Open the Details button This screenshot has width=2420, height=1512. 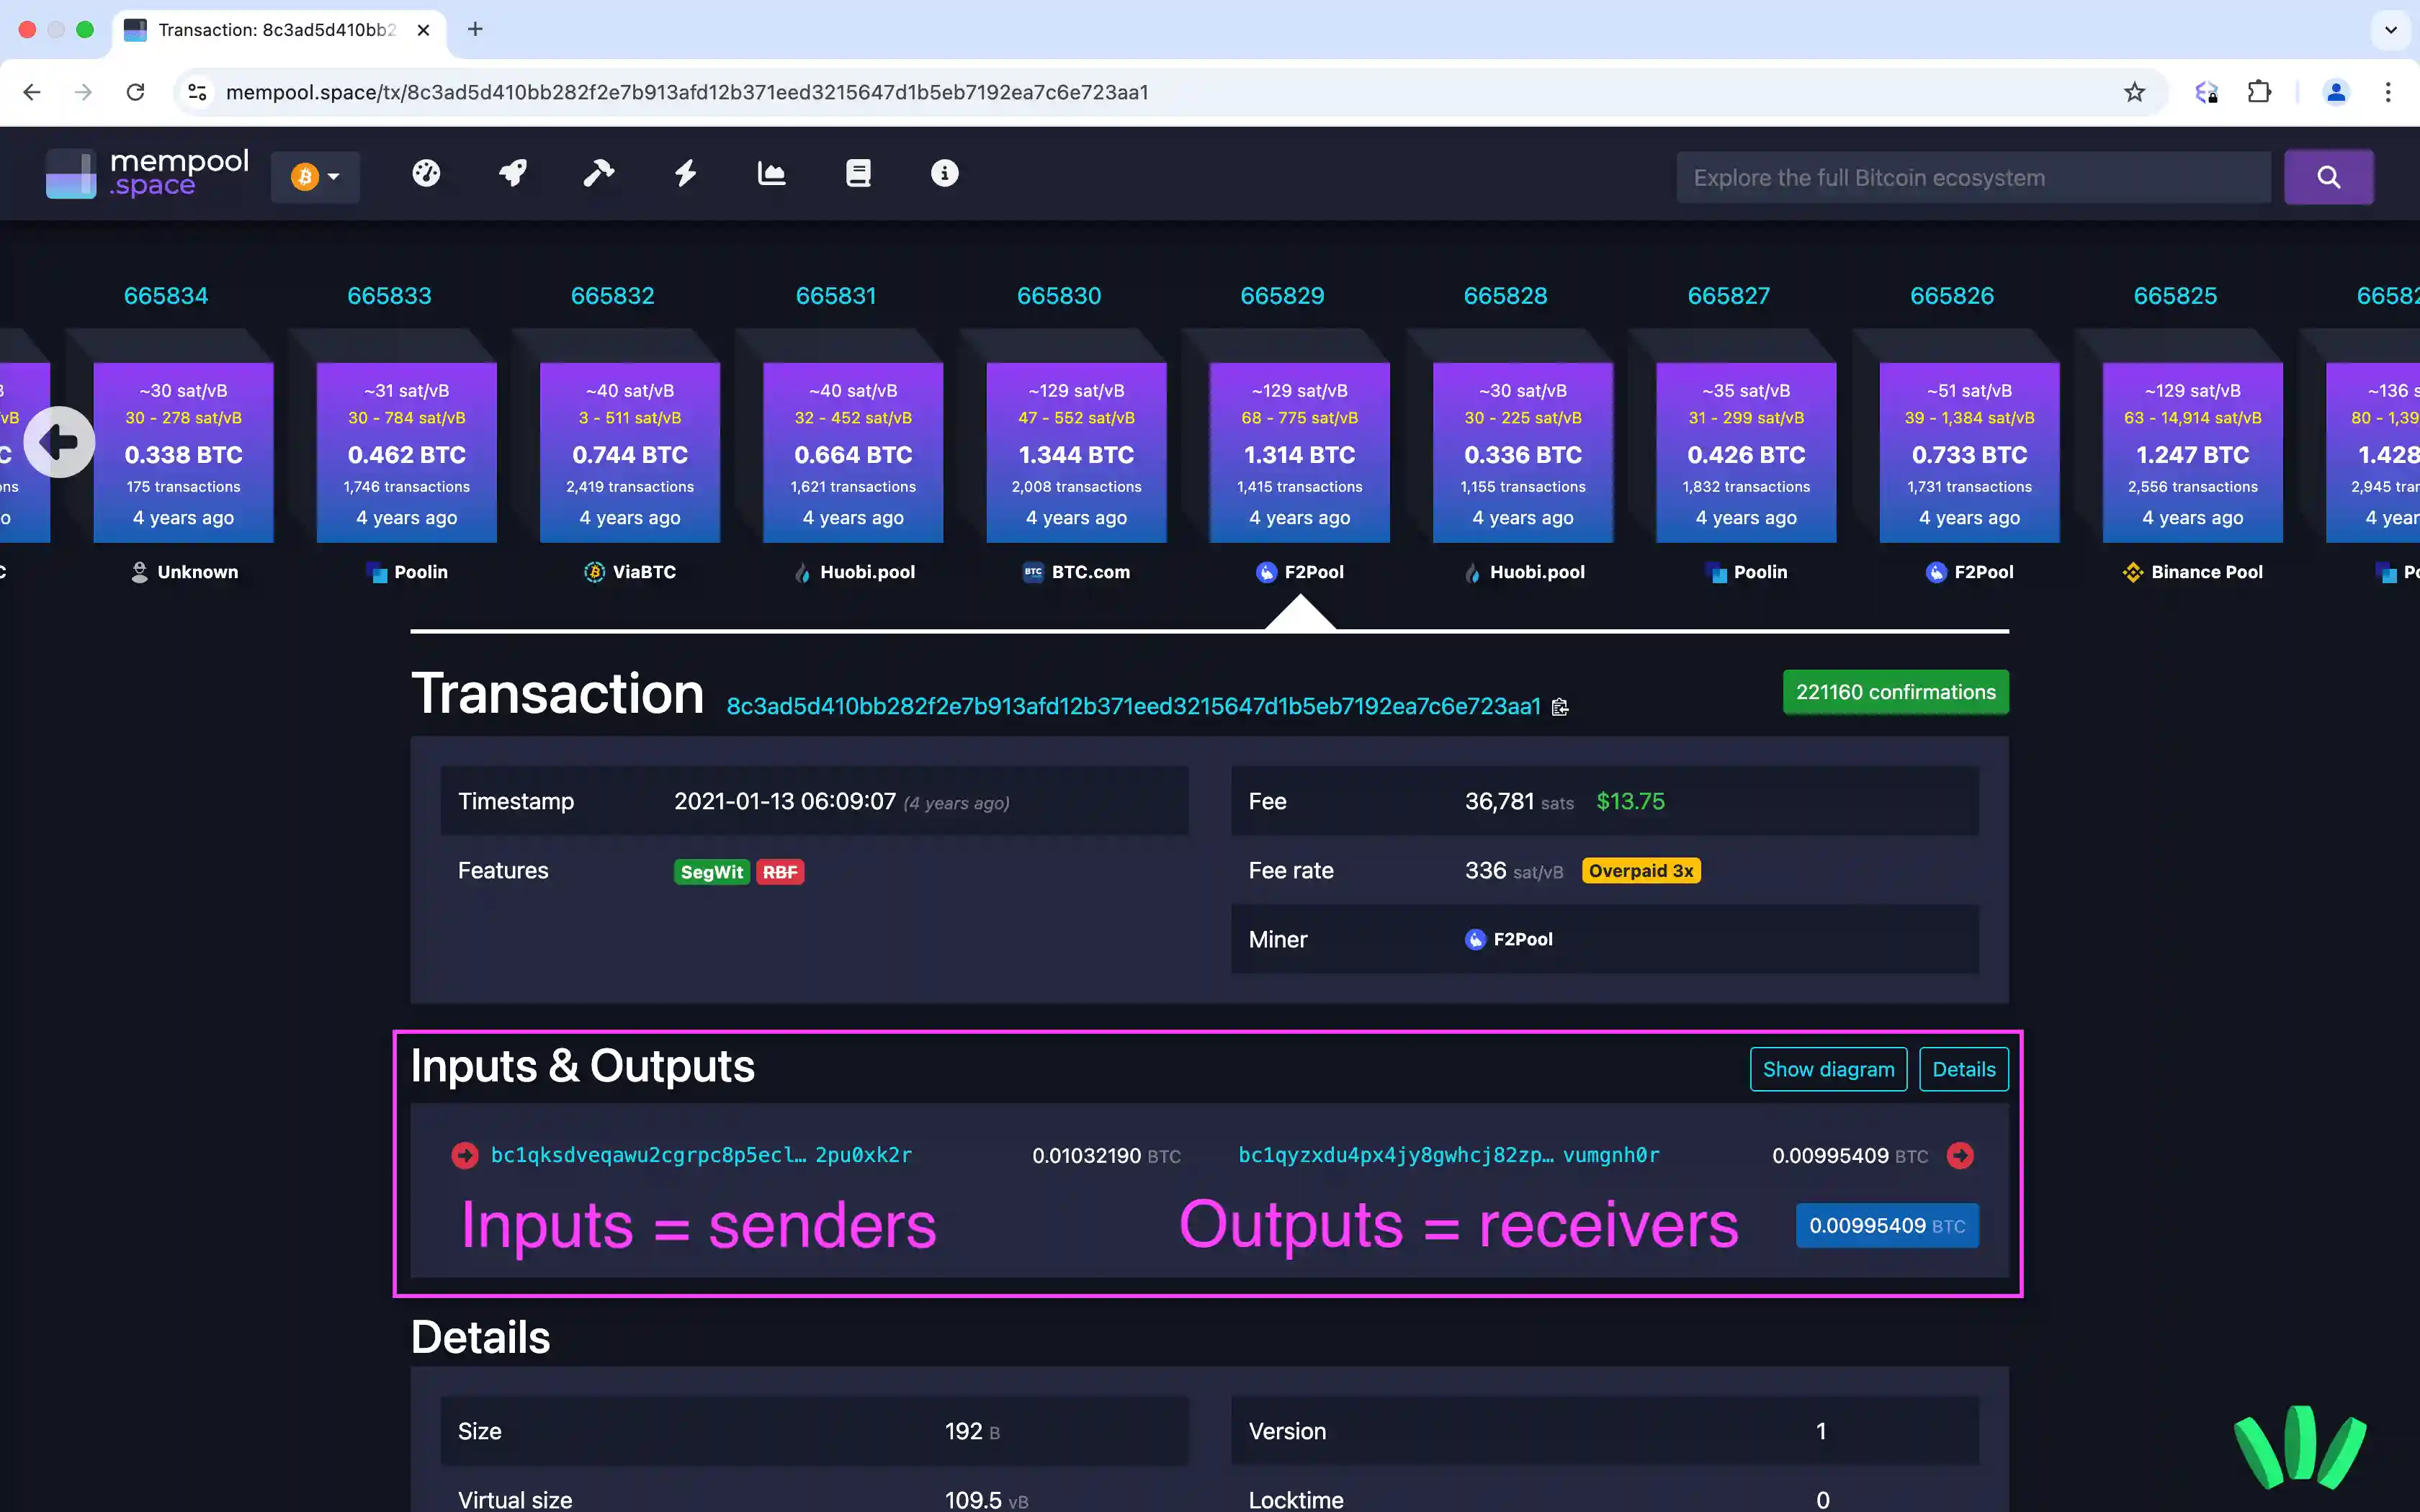1963,1068
